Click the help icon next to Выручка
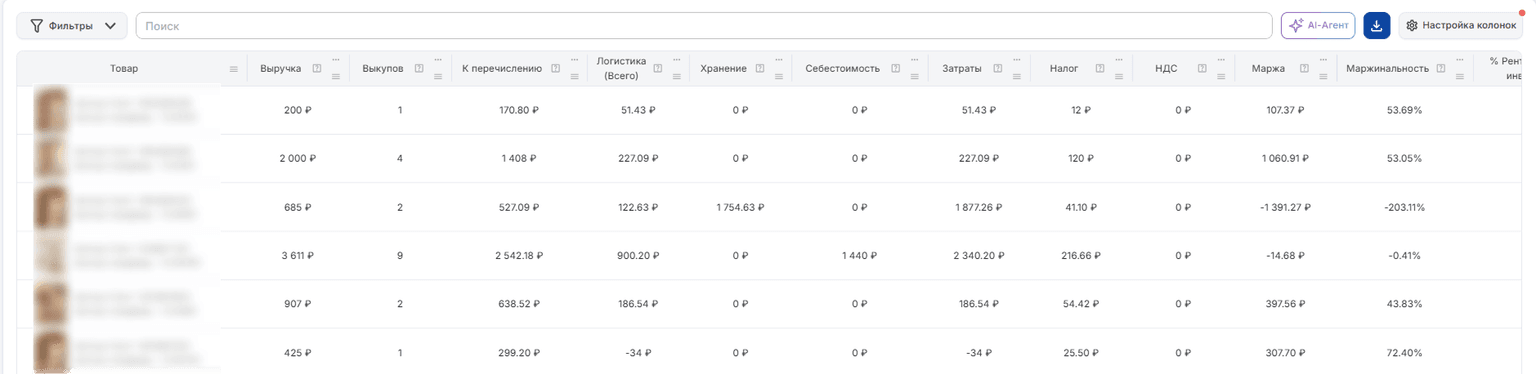The height and width of the screenshot is (374, 1536). pyautogui.click(x=316, y=68)
